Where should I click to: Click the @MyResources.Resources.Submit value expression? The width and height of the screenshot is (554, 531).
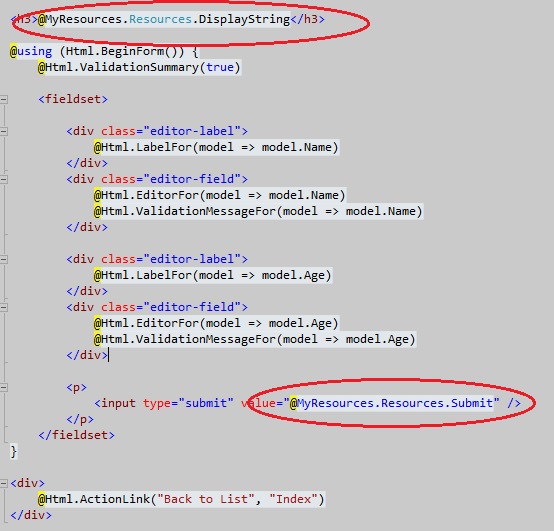click(x=391, y=403)
